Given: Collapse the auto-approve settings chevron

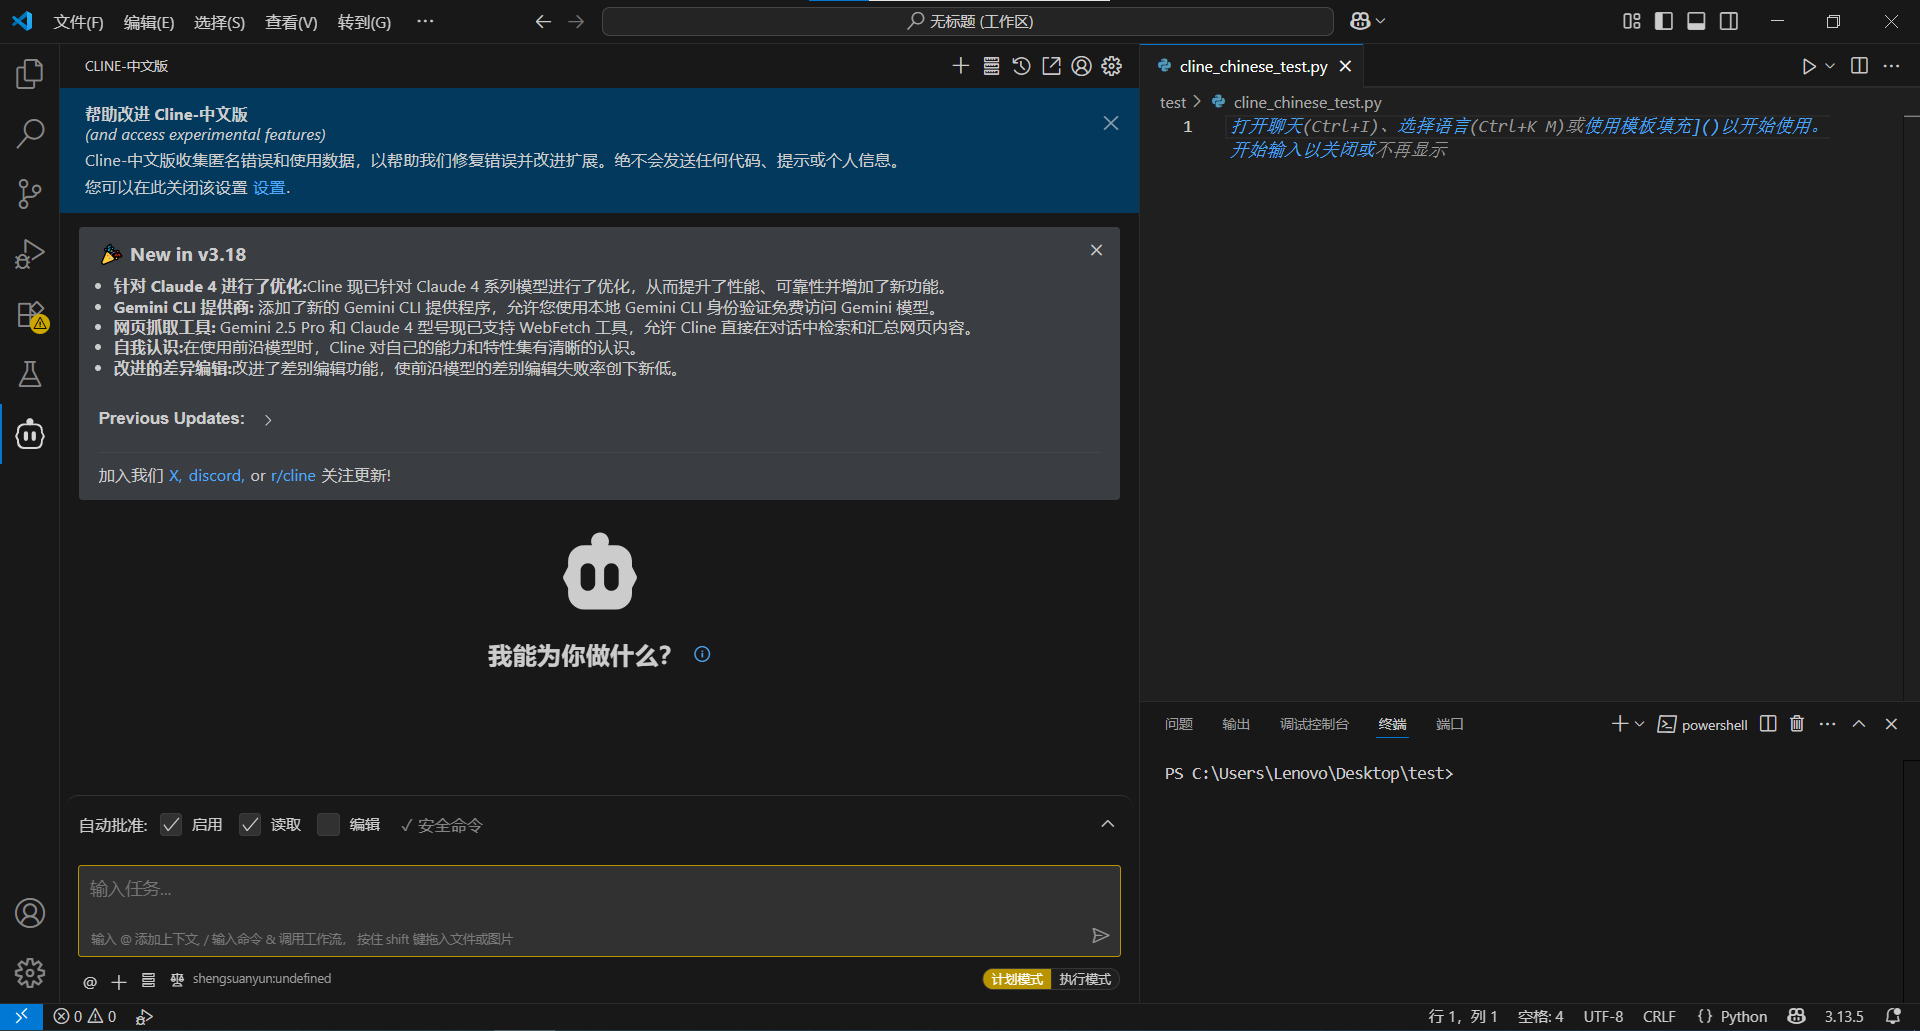Looking at the screenshot, I should click(1107, 824).
